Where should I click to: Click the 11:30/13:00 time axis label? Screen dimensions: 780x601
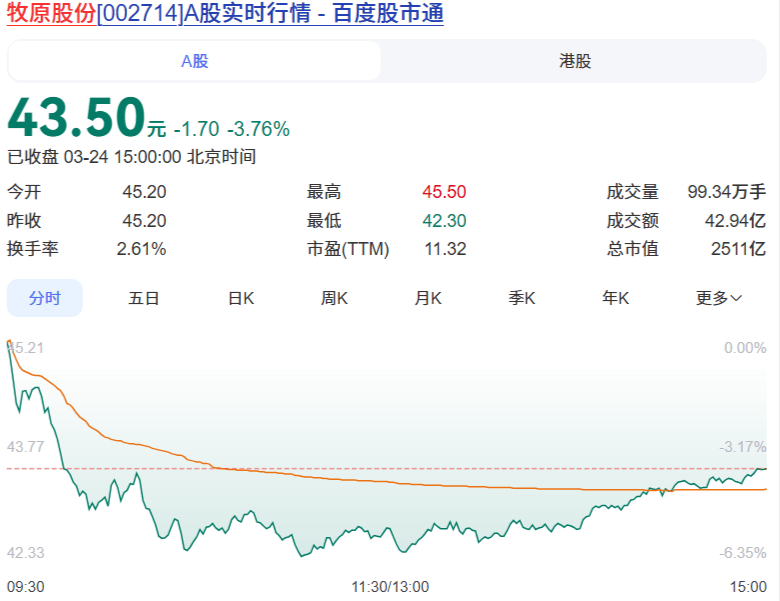coord(390,586)
